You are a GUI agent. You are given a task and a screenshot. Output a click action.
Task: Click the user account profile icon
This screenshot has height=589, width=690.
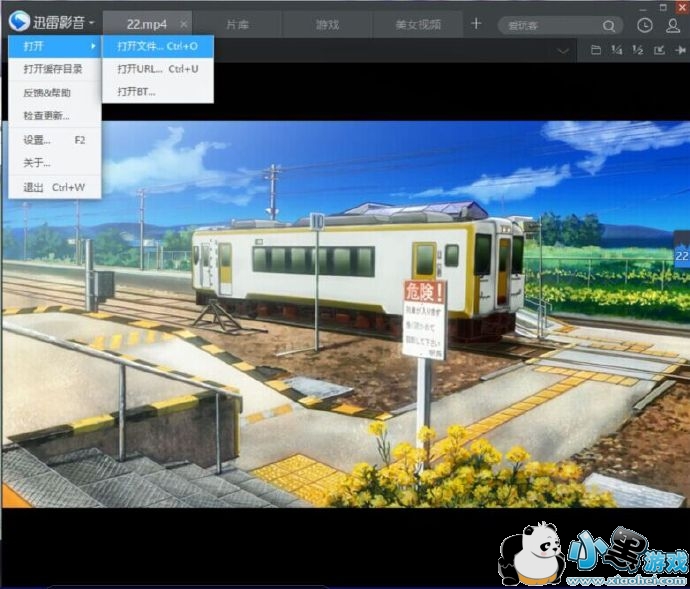[x=673, y=25]
